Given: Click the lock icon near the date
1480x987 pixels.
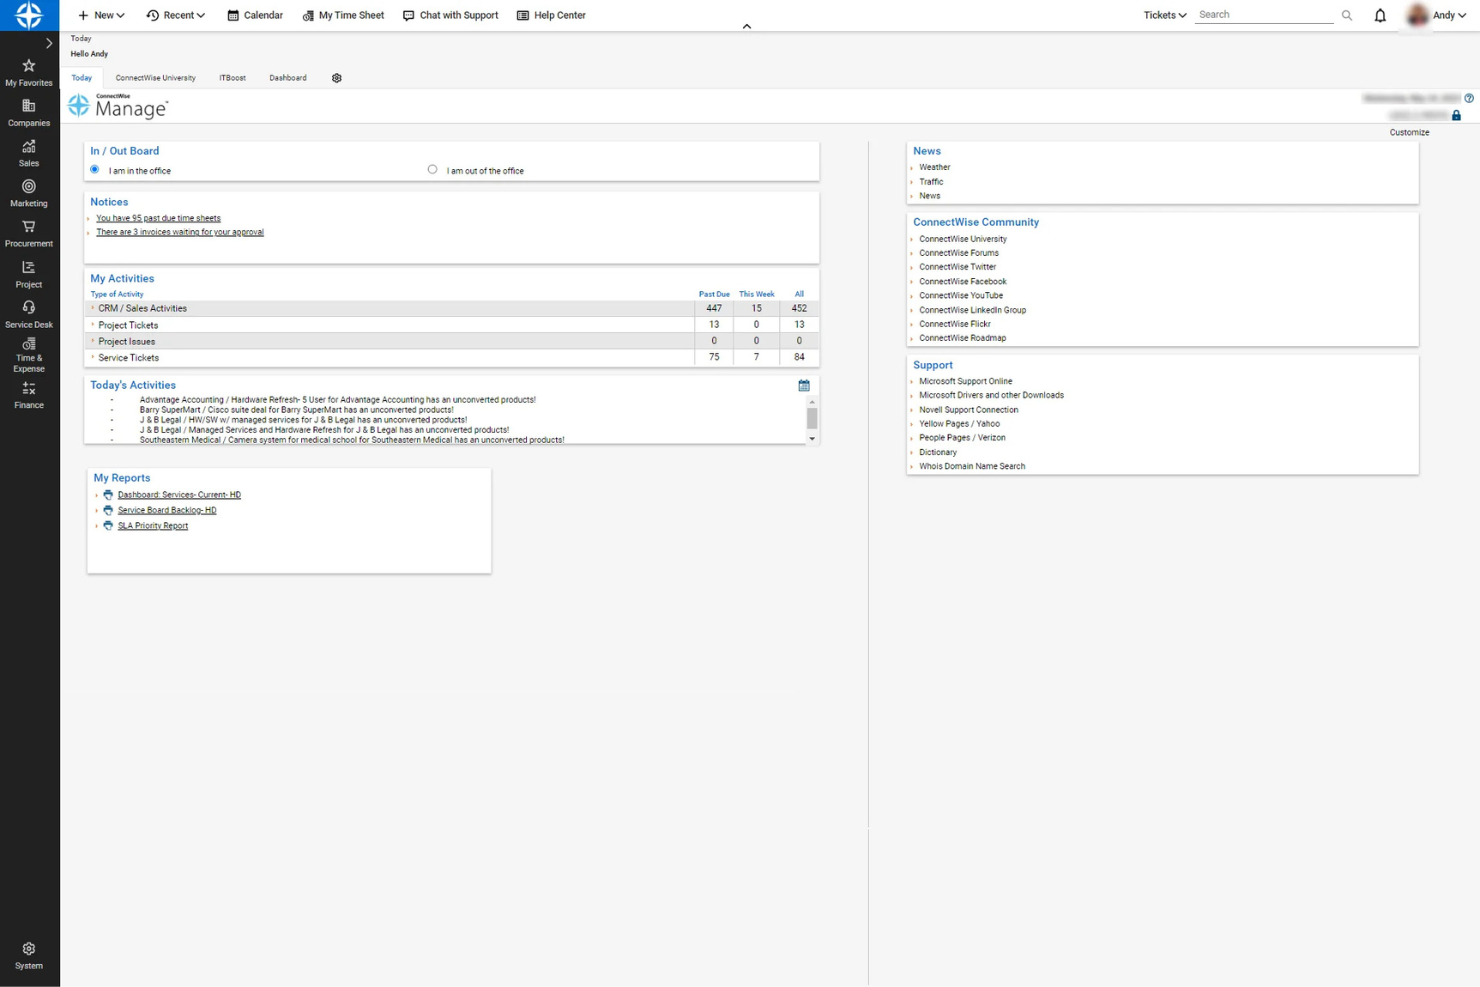Looking at the screenshot, I should click(1456, 115).
